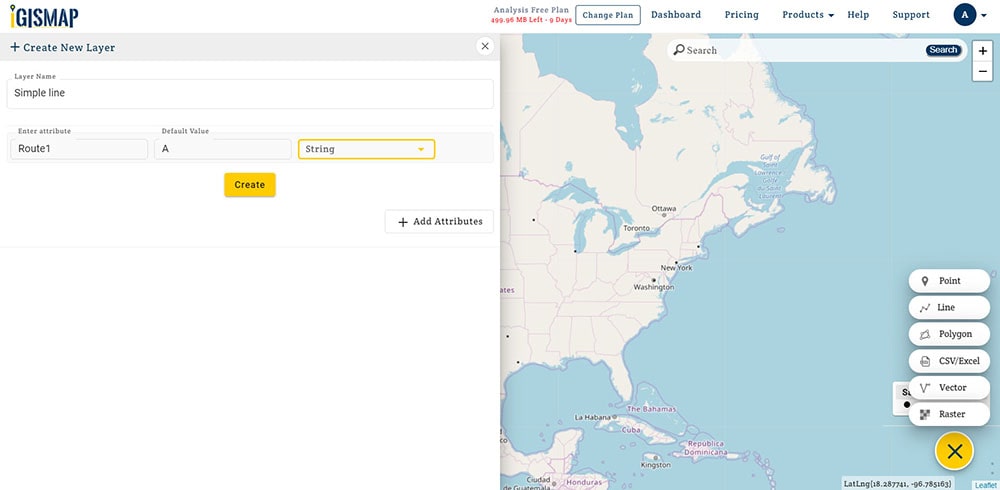Click the user avatar A

click(x=964, y=15)
